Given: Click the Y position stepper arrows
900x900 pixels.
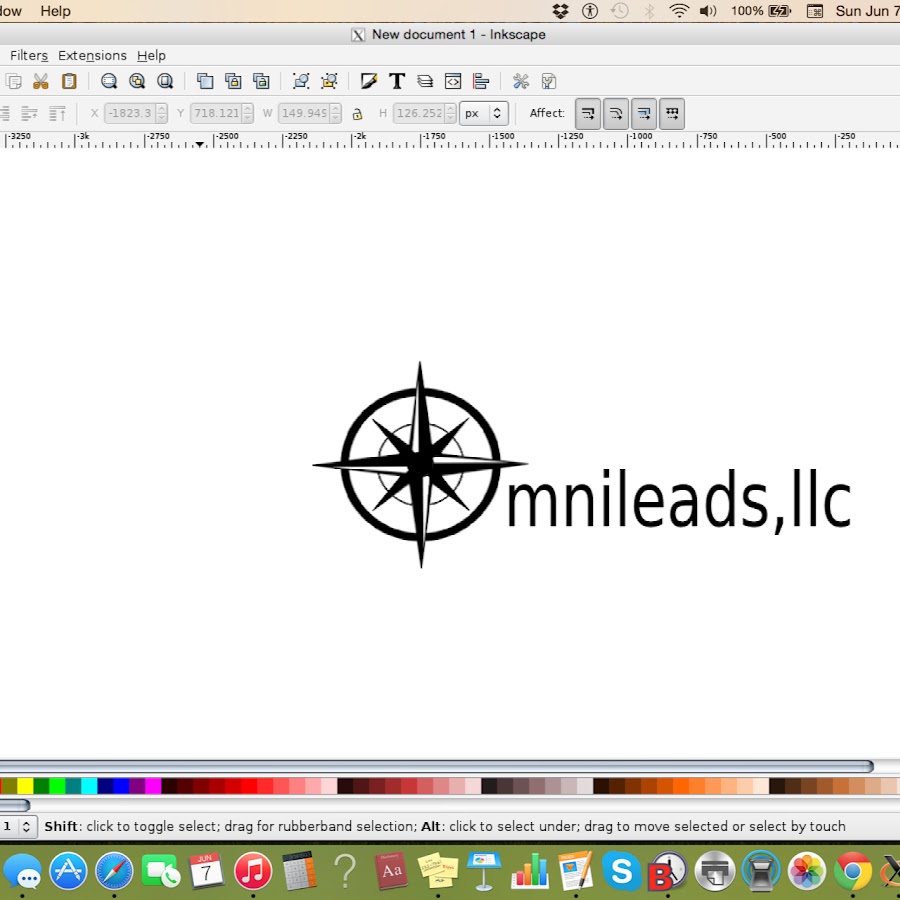Looking at the screenshot, I should (247, 113).
